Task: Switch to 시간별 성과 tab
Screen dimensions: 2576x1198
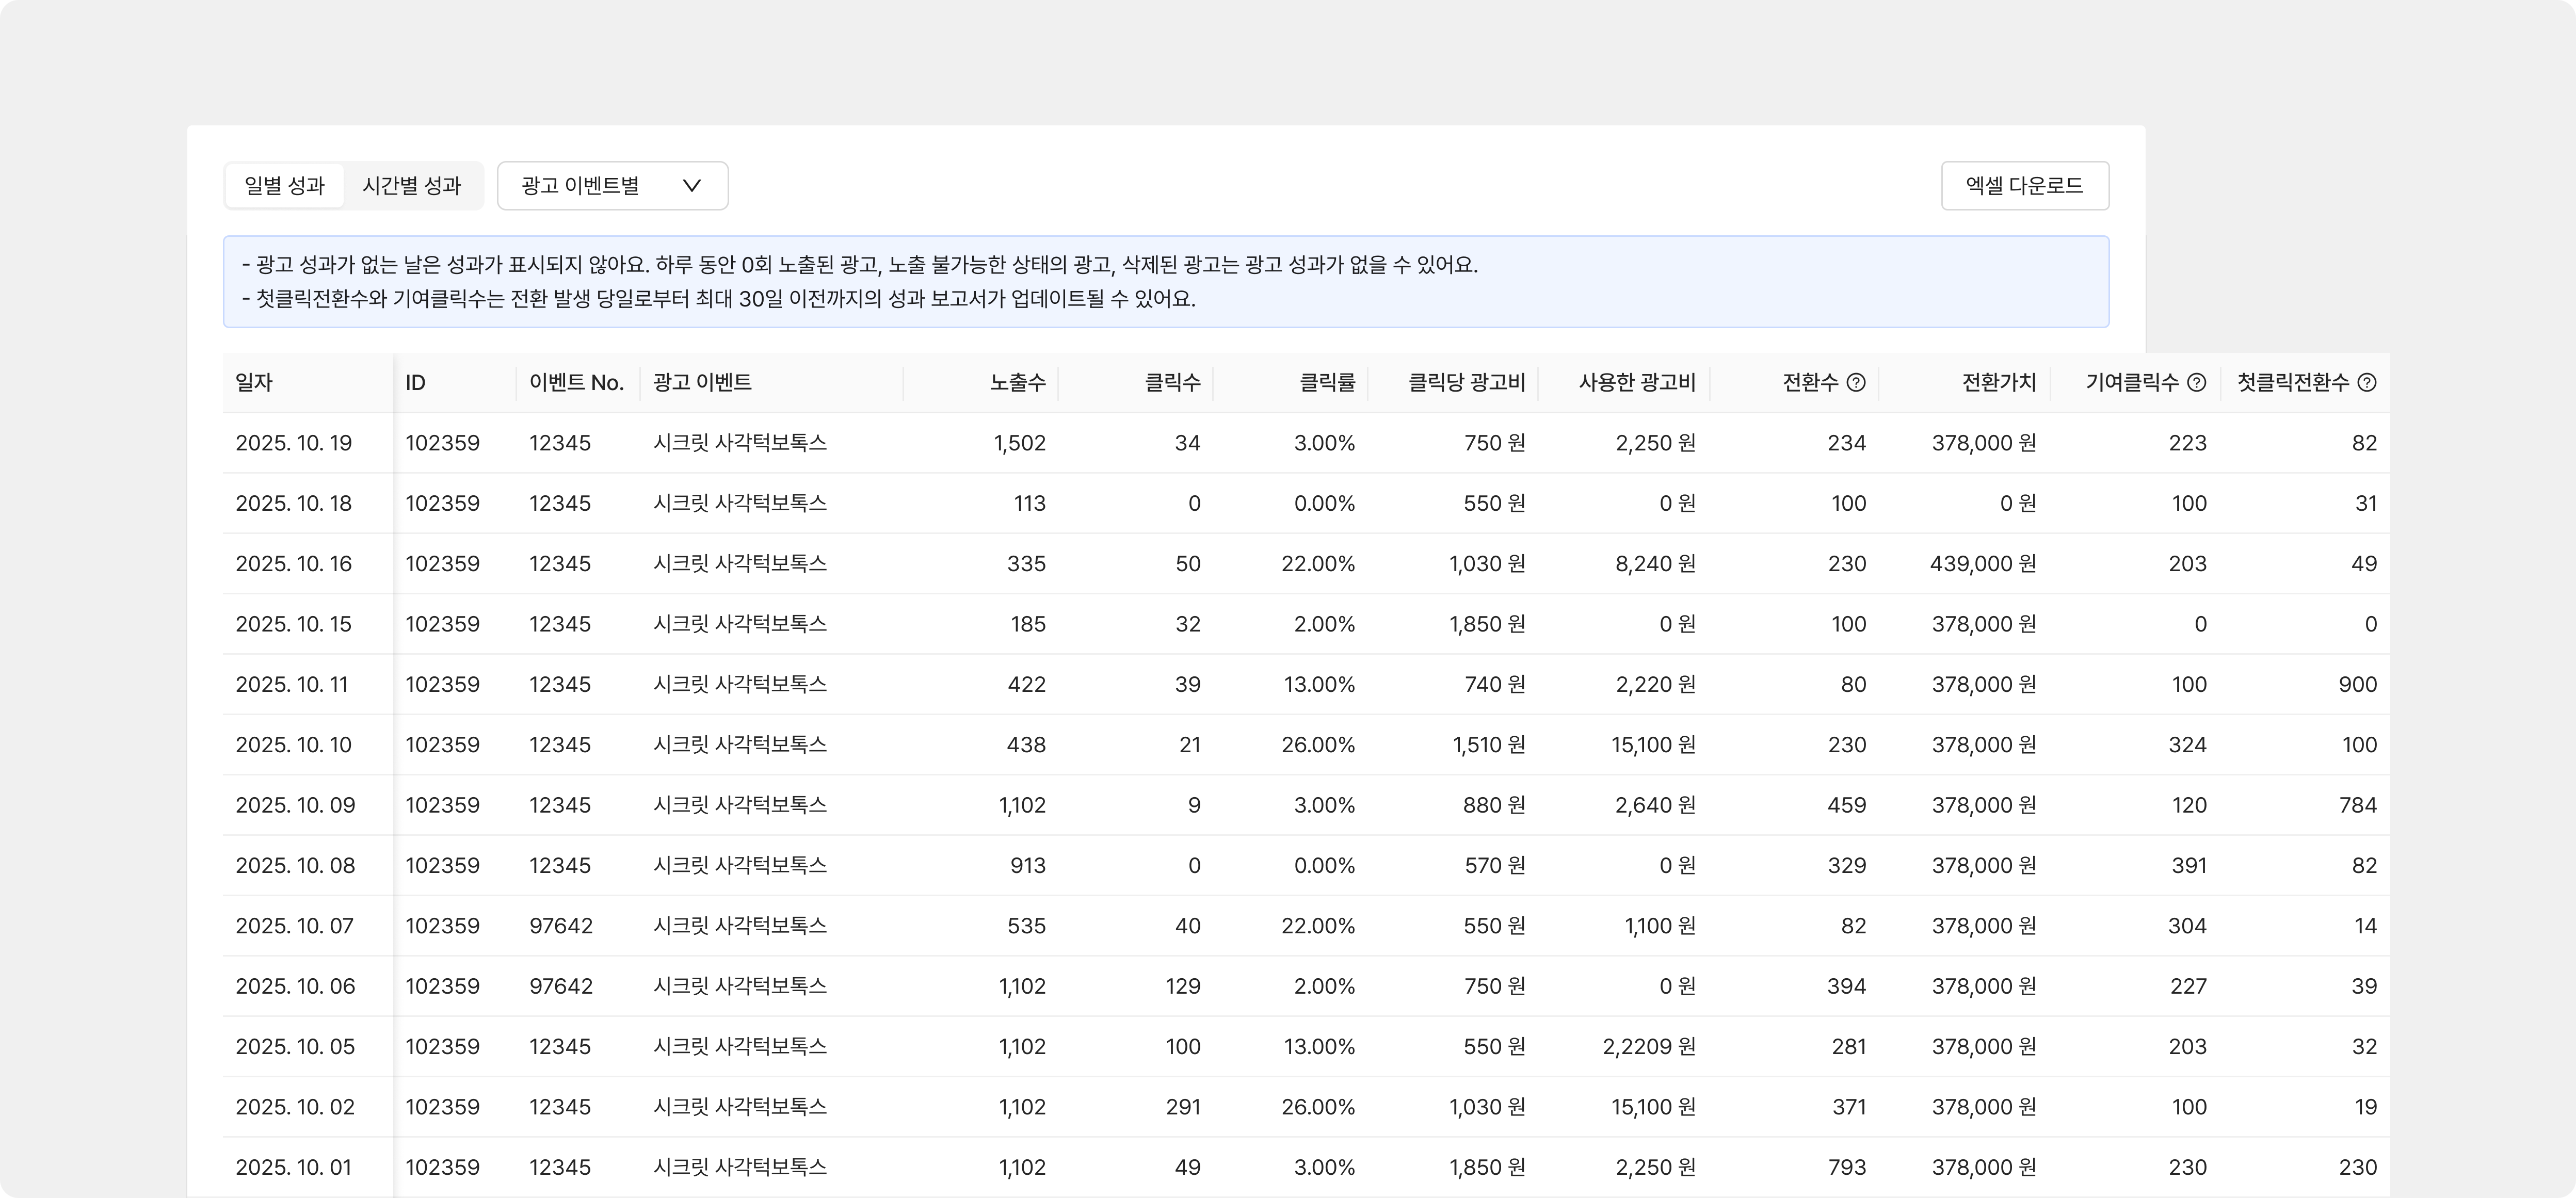Action: click(411, 186)
